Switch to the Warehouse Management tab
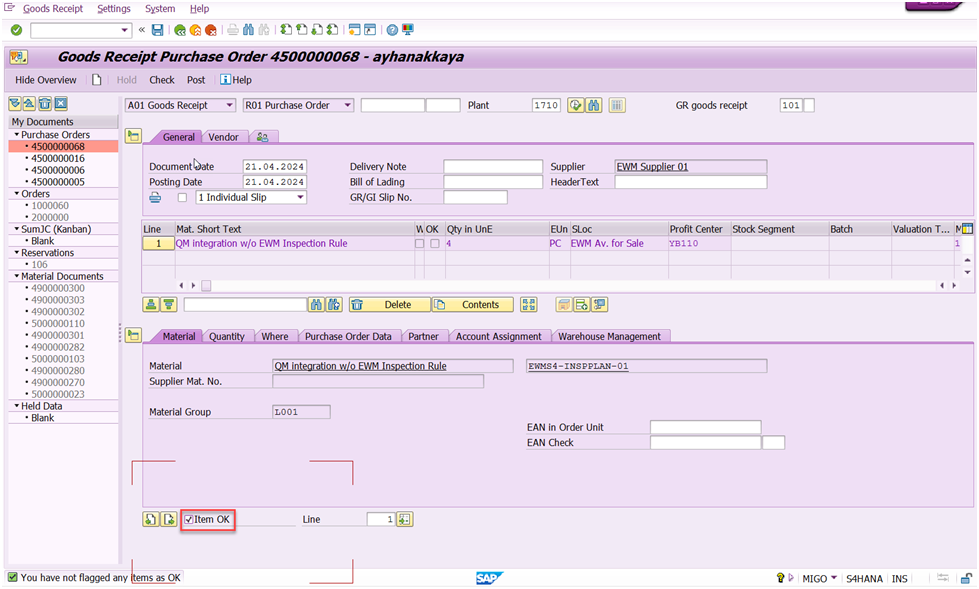Viewport: 979px width, 589px height. point(609,336)
